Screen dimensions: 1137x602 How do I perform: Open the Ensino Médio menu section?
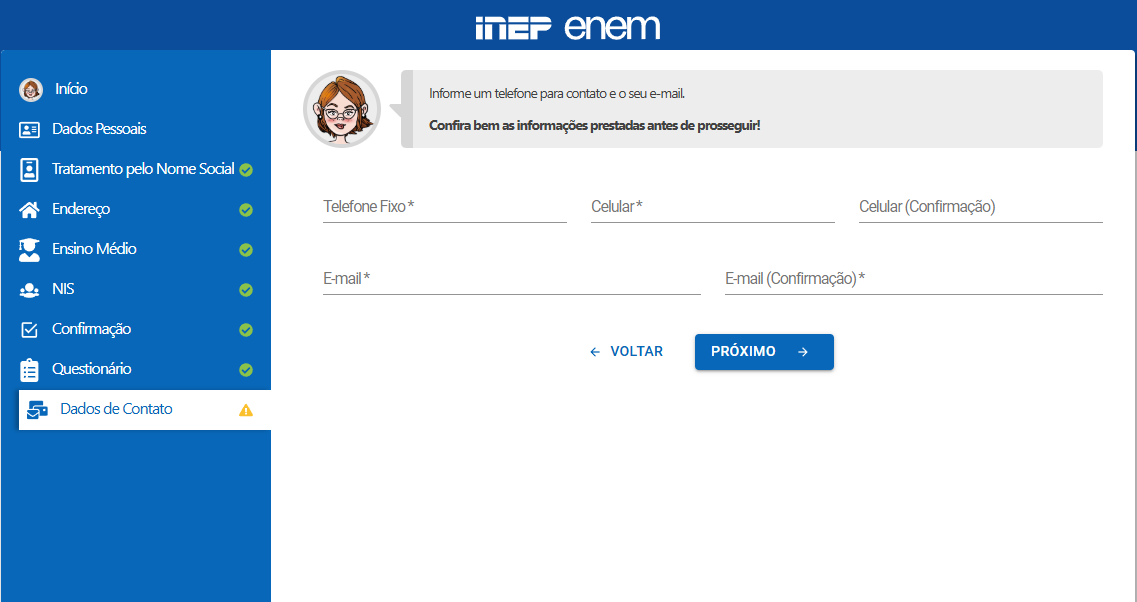[94, 249]
